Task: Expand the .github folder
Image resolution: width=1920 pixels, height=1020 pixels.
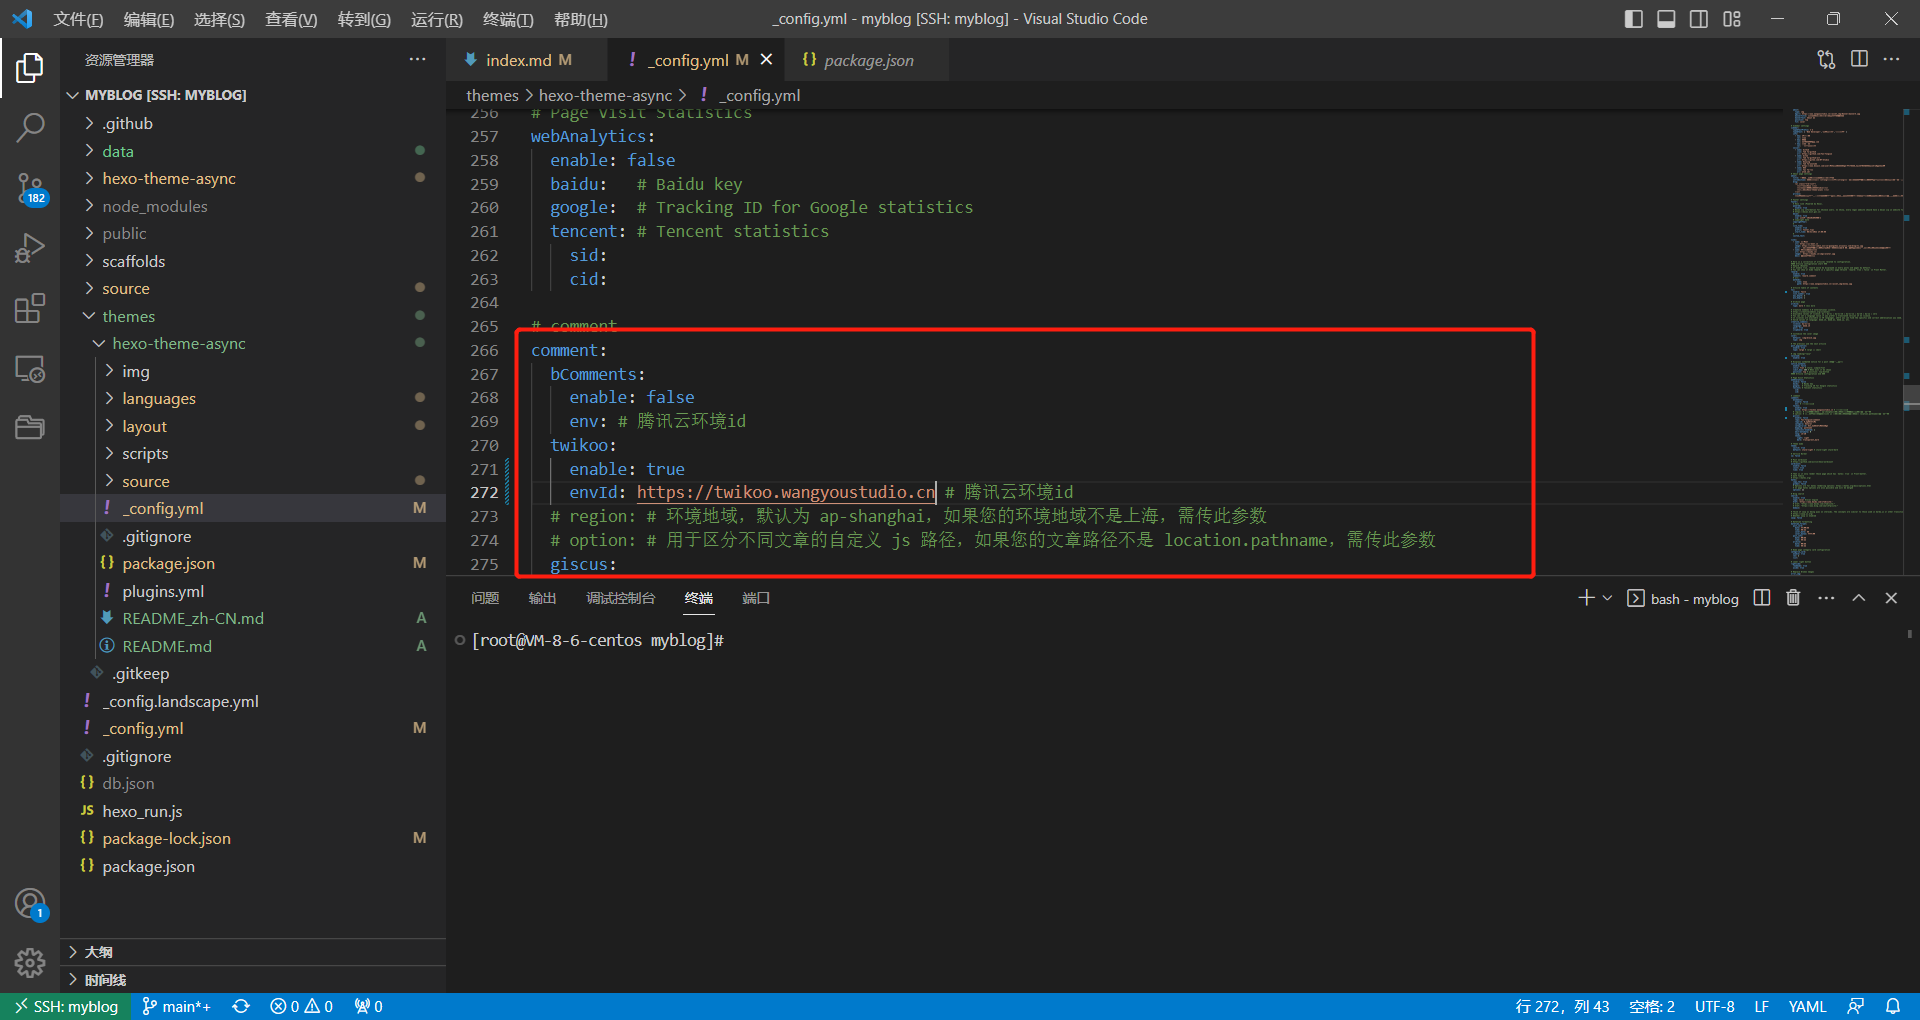Action: 253,123
